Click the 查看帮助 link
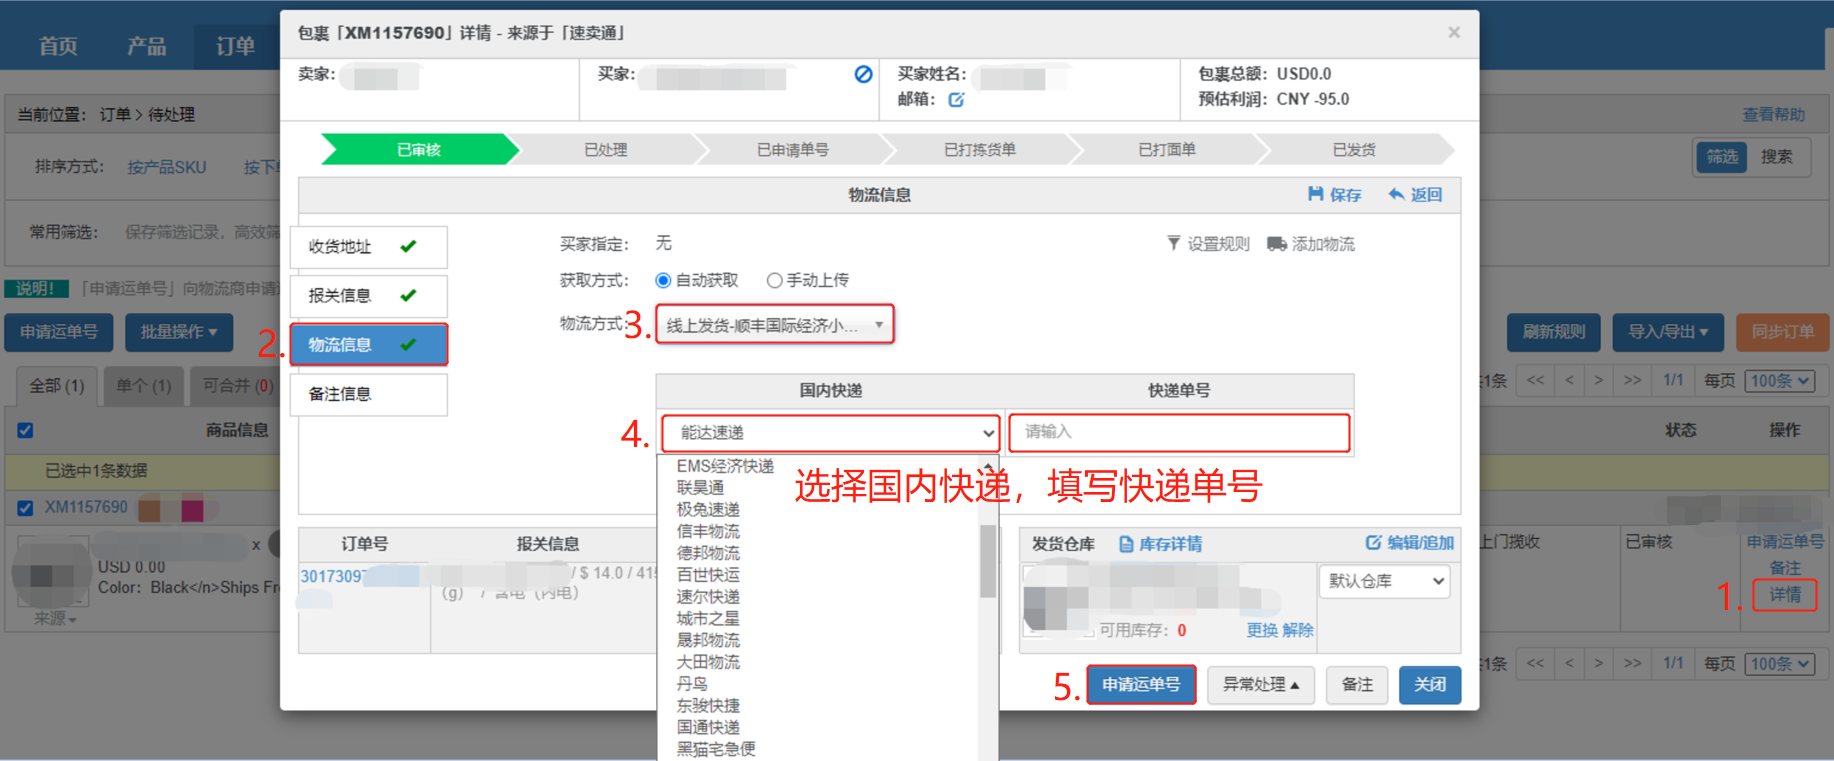The width and height of the screenshot is (1834, 761). click(x=1774, y=115)
